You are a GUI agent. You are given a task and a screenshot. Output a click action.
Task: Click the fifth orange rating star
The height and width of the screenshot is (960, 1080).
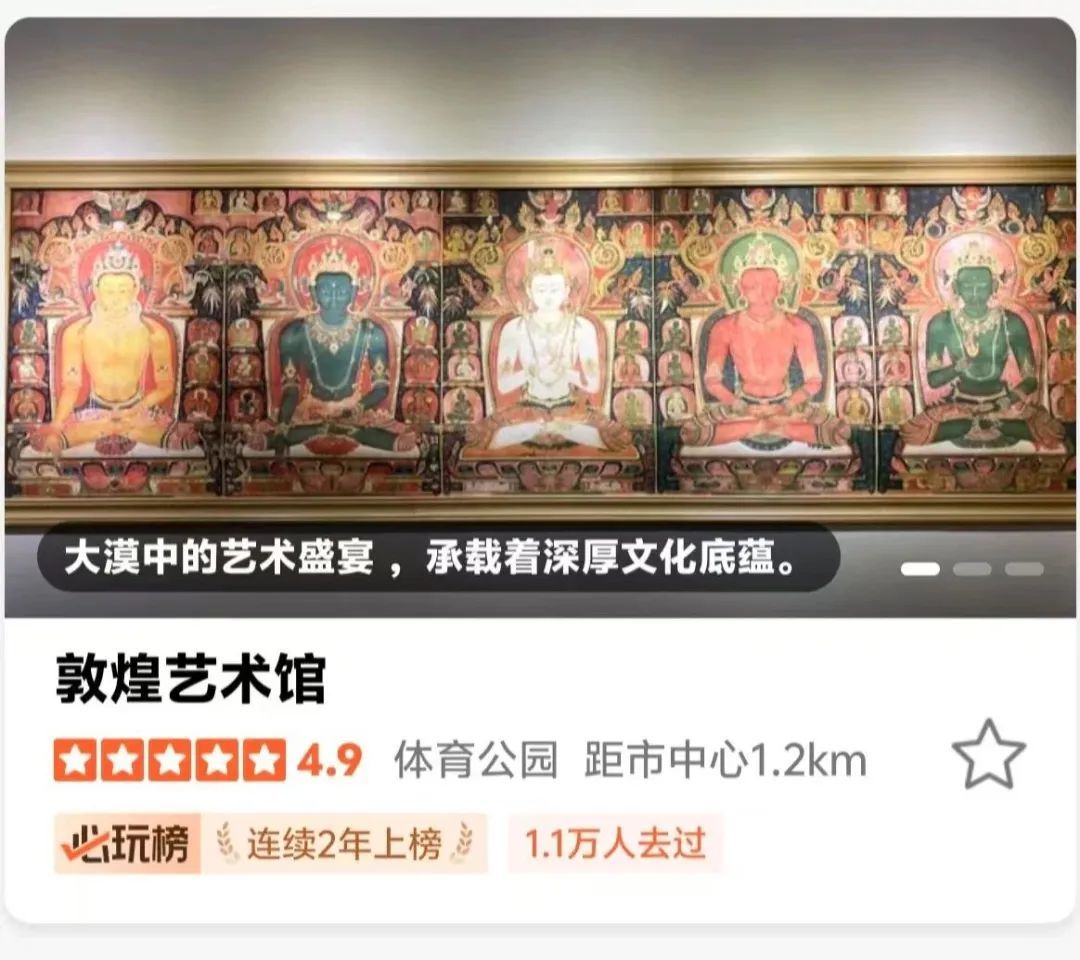(x=264, y=760)
